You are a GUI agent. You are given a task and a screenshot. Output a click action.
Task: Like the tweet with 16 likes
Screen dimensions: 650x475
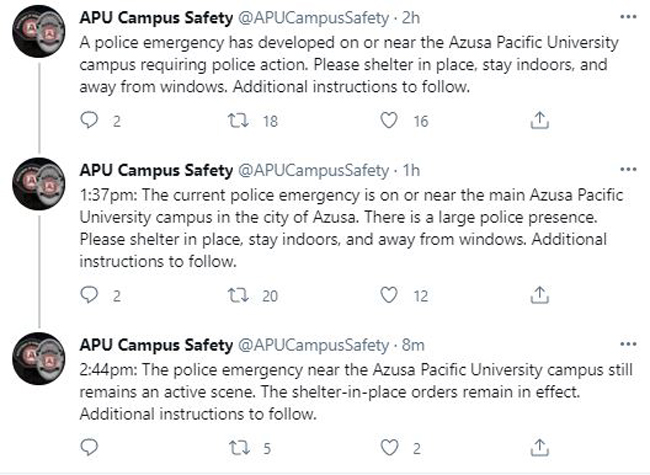click(x=389, y=121)
